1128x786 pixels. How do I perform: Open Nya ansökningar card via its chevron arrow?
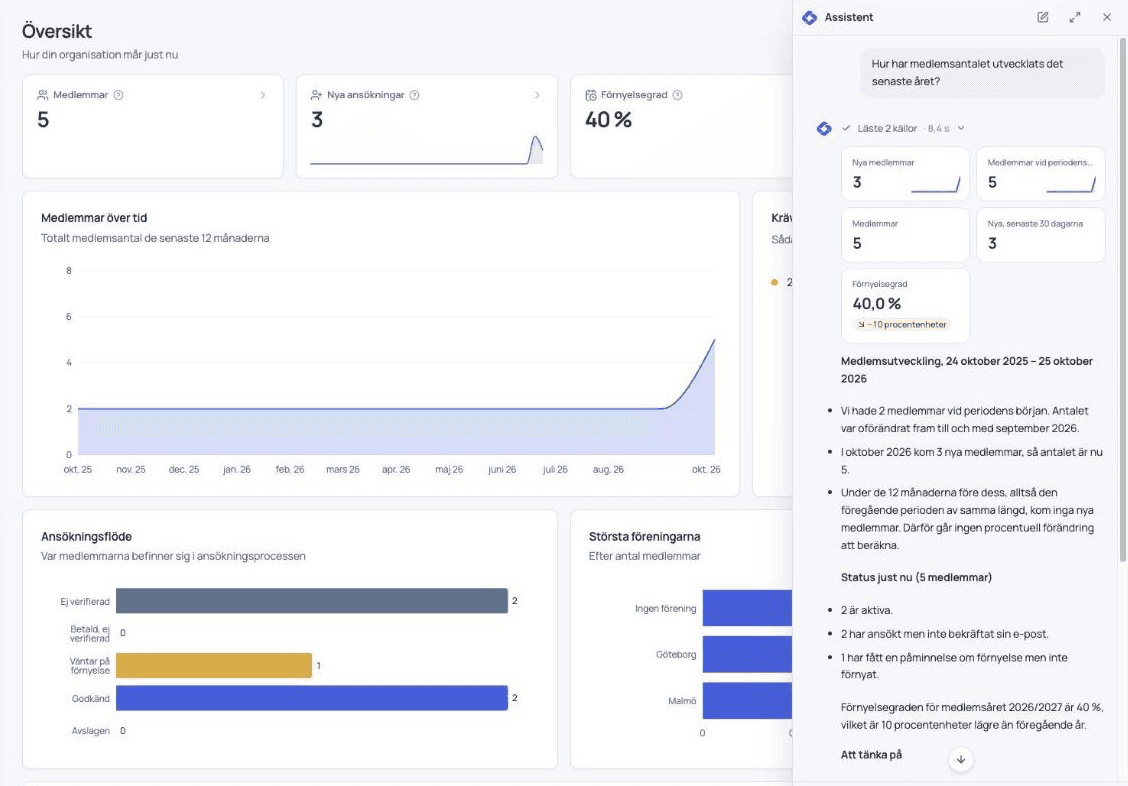(x=537, y=95)
